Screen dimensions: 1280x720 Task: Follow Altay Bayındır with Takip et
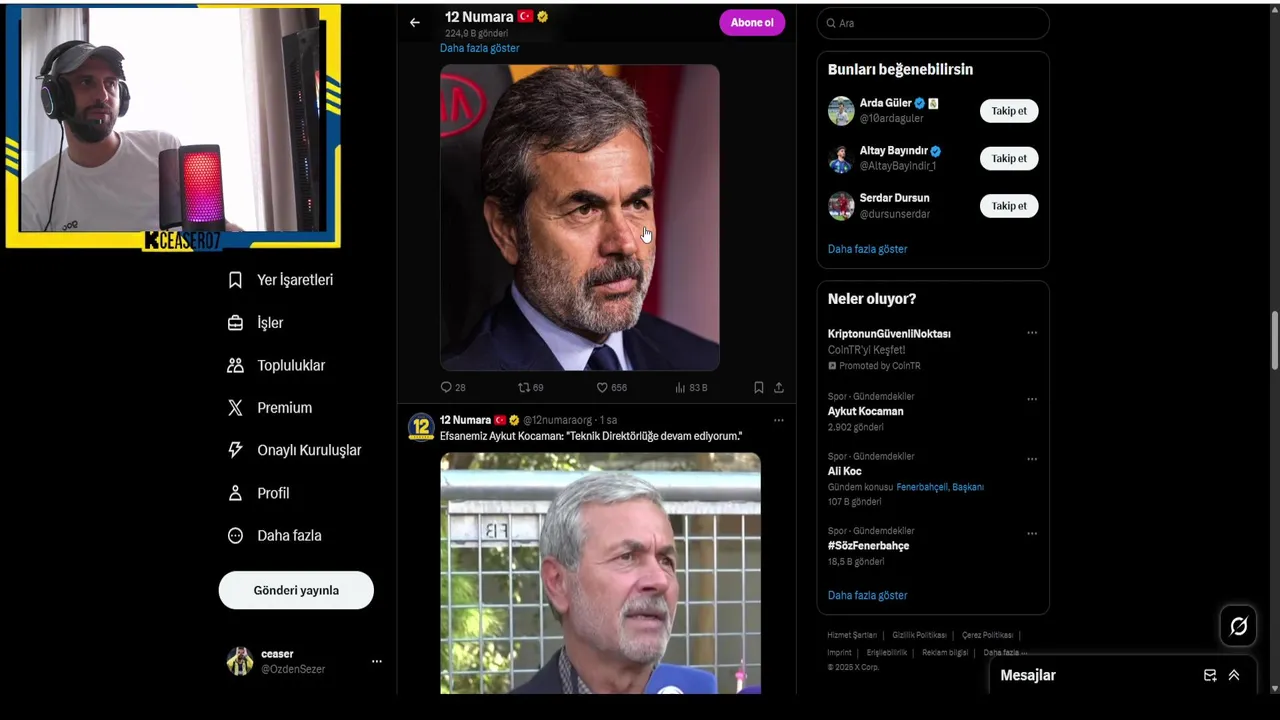(1009, 158)
